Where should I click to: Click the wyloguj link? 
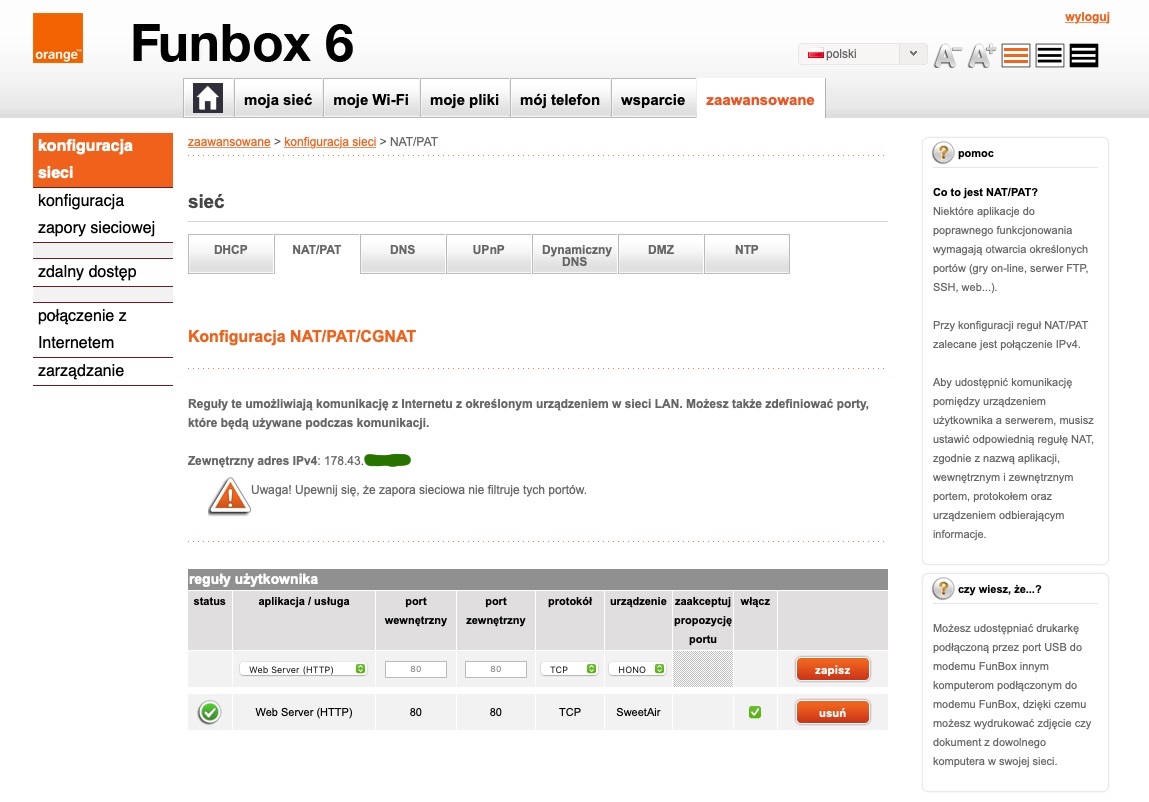coord(1086,17)
